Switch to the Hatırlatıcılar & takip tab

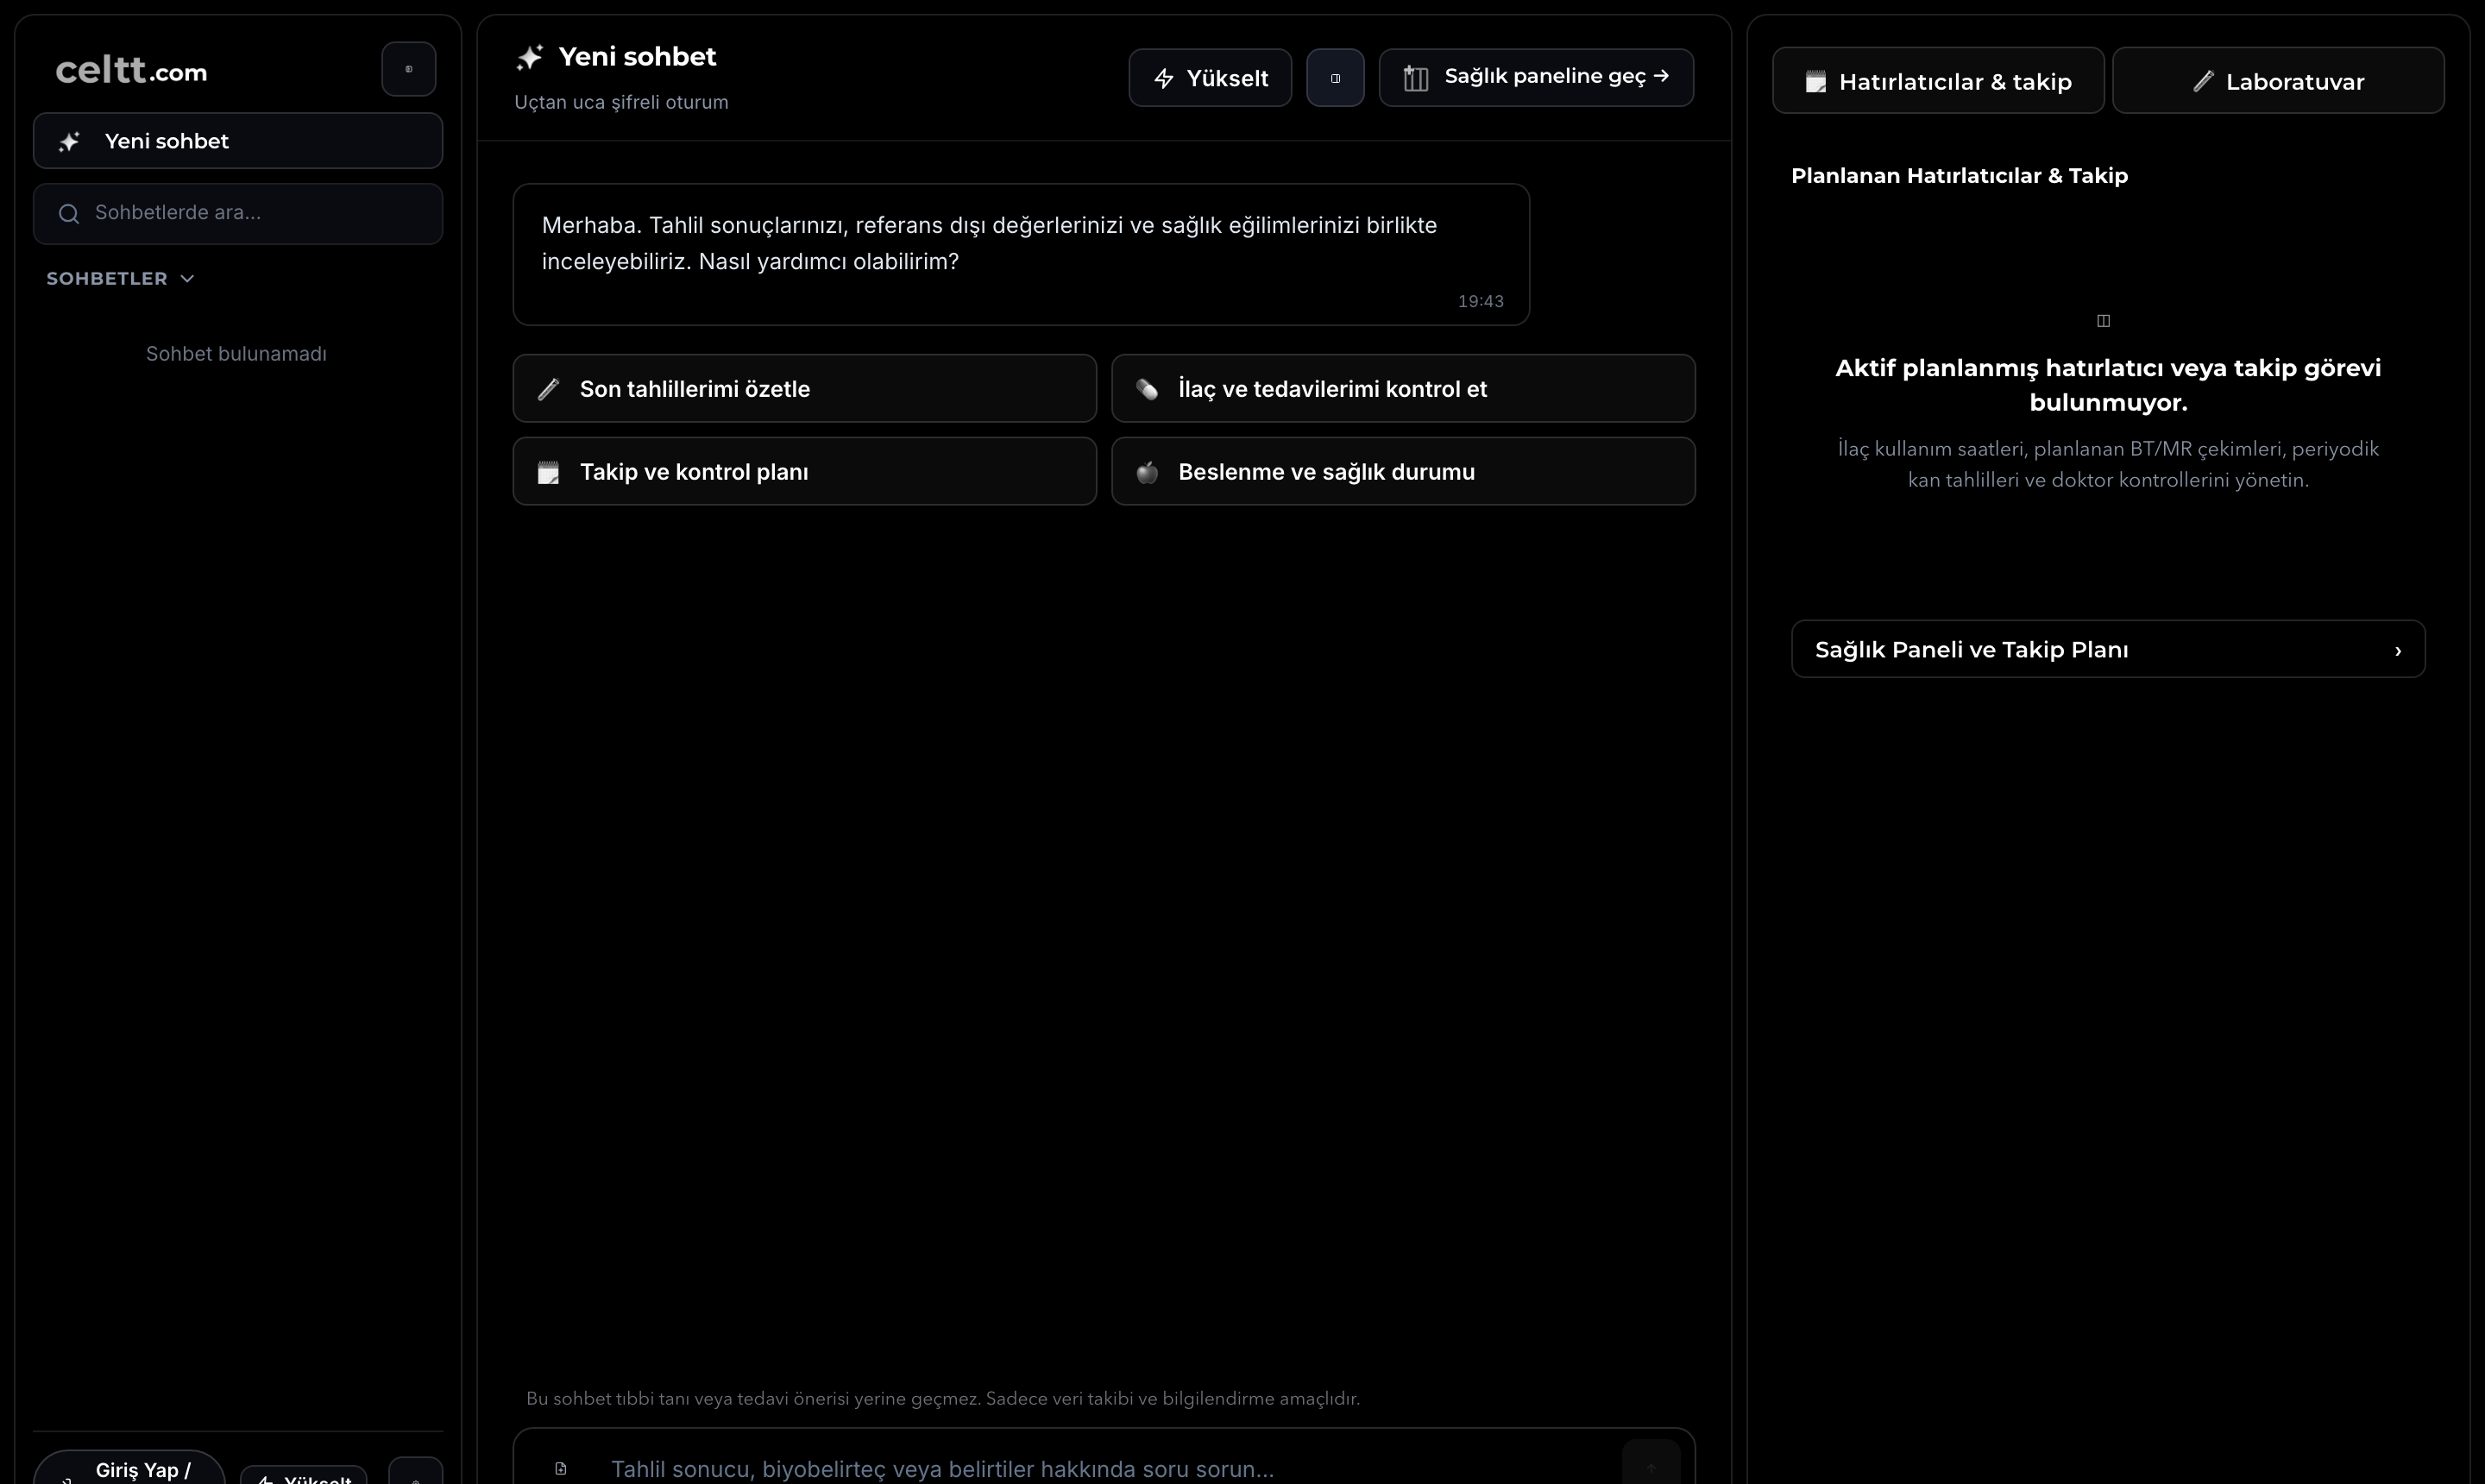(1938, 81)
